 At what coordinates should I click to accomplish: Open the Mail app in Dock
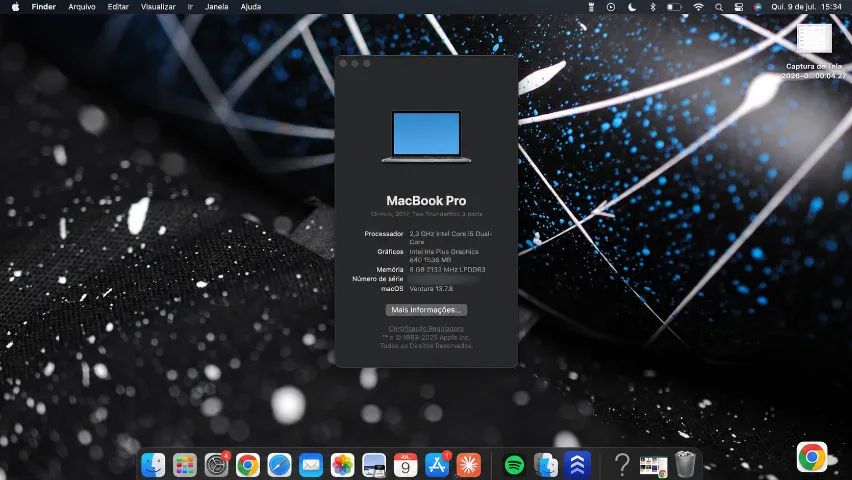click(x=311, y=465)
